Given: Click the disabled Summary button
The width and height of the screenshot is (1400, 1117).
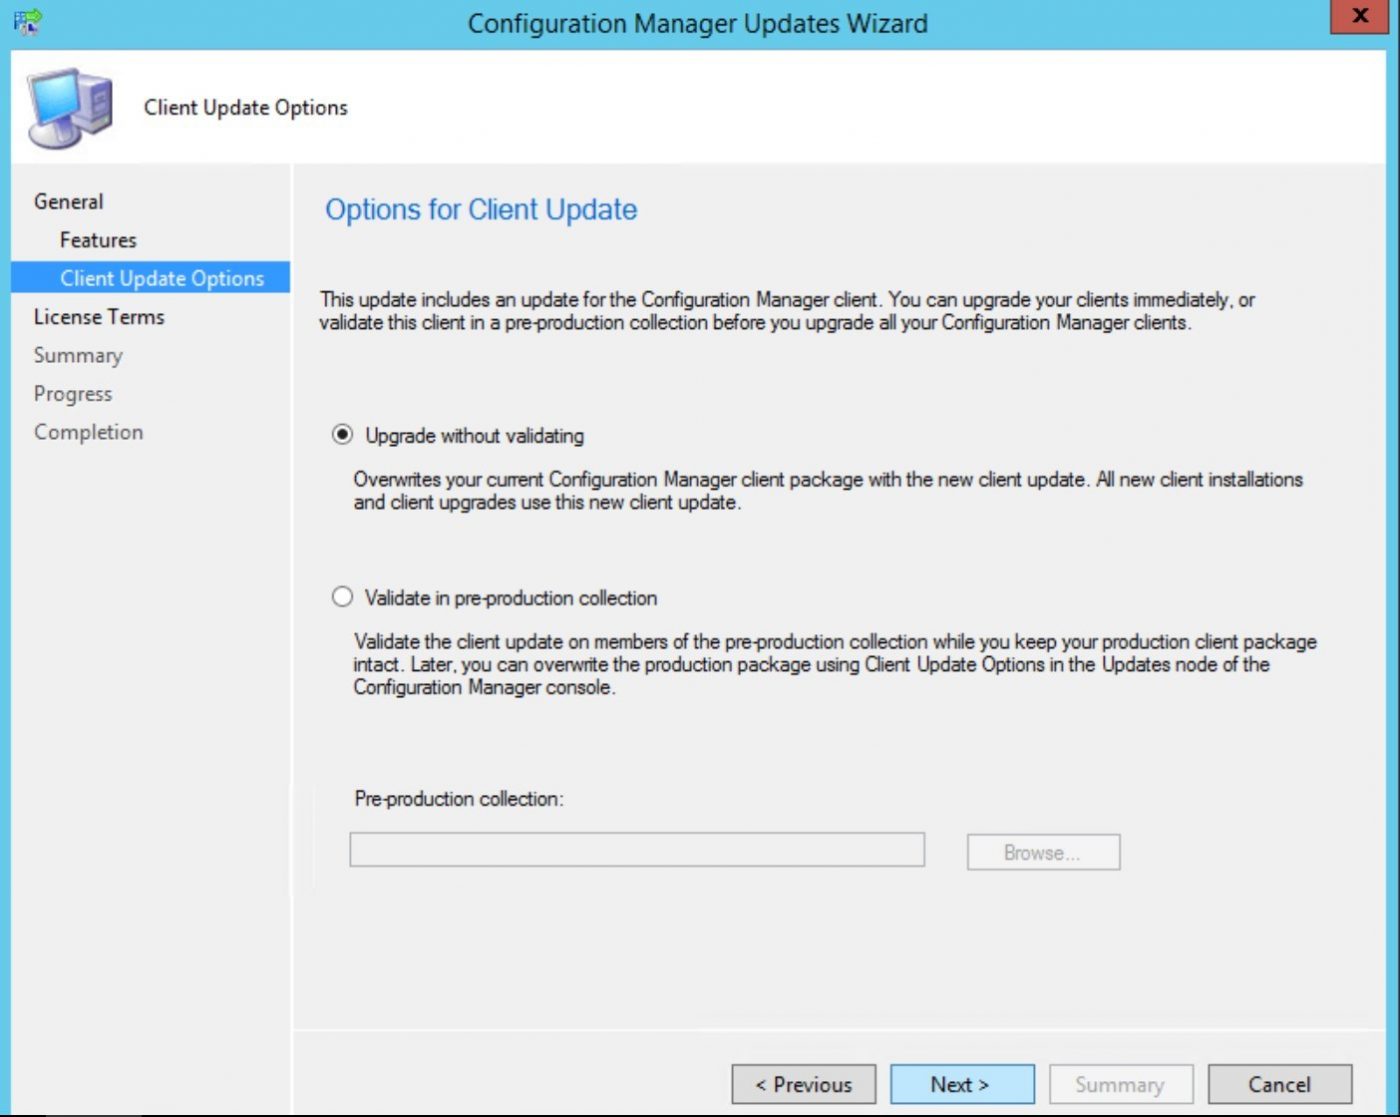Looking at the screenshot, I should tap(1120, 1084).
